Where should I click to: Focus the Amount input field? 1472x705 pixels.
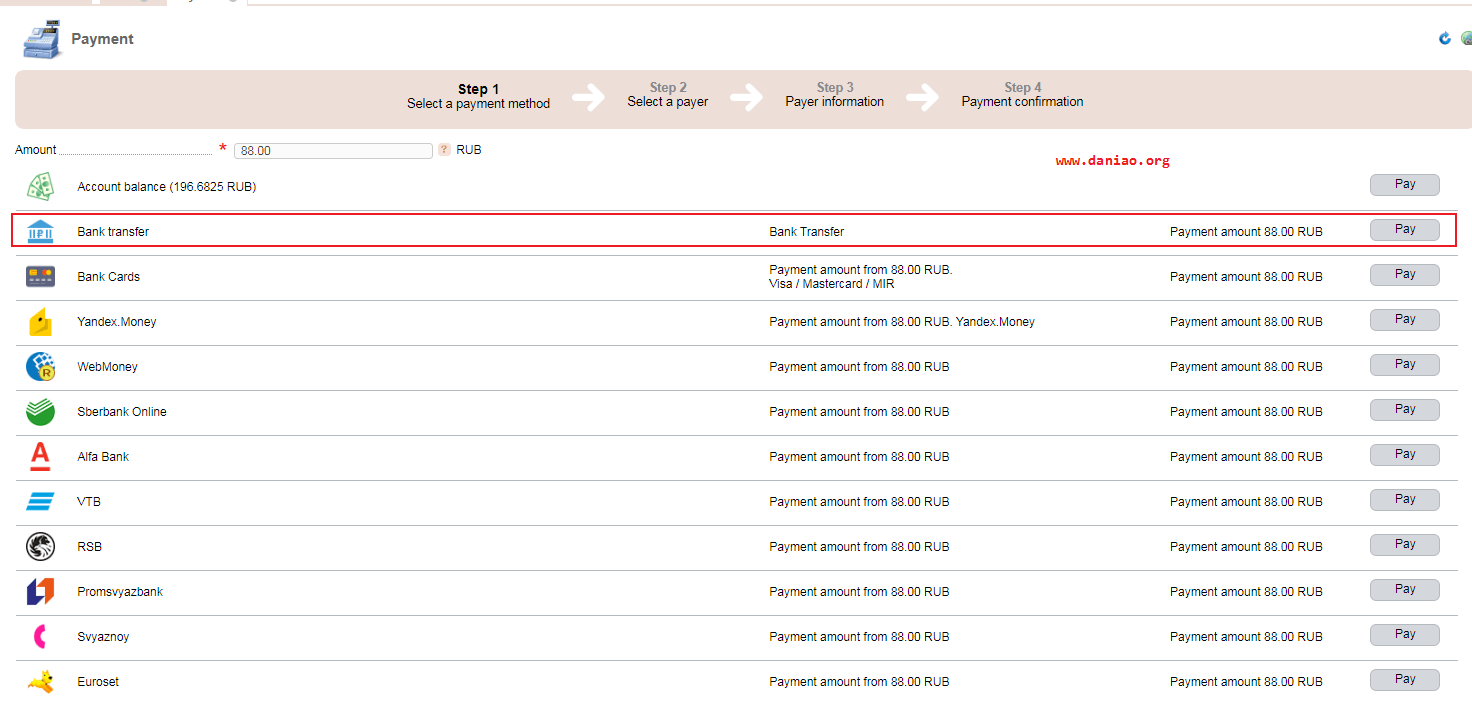(333, 151)
